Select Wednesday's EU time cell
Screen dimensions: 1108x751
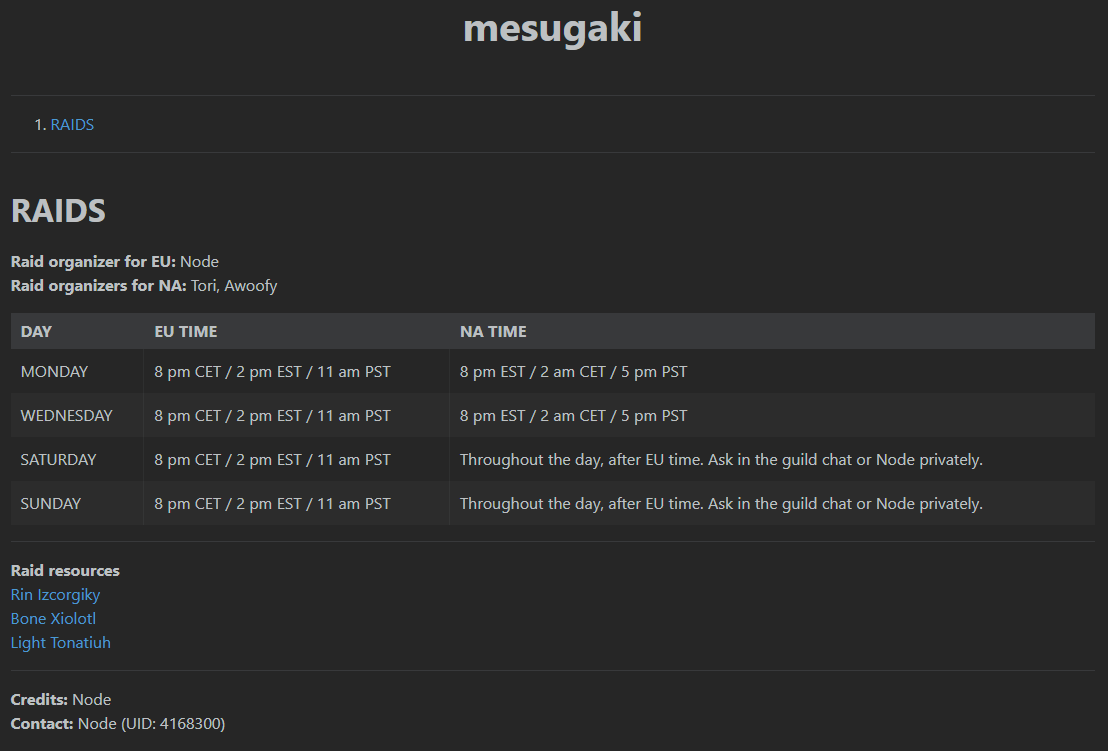(296, 415)
